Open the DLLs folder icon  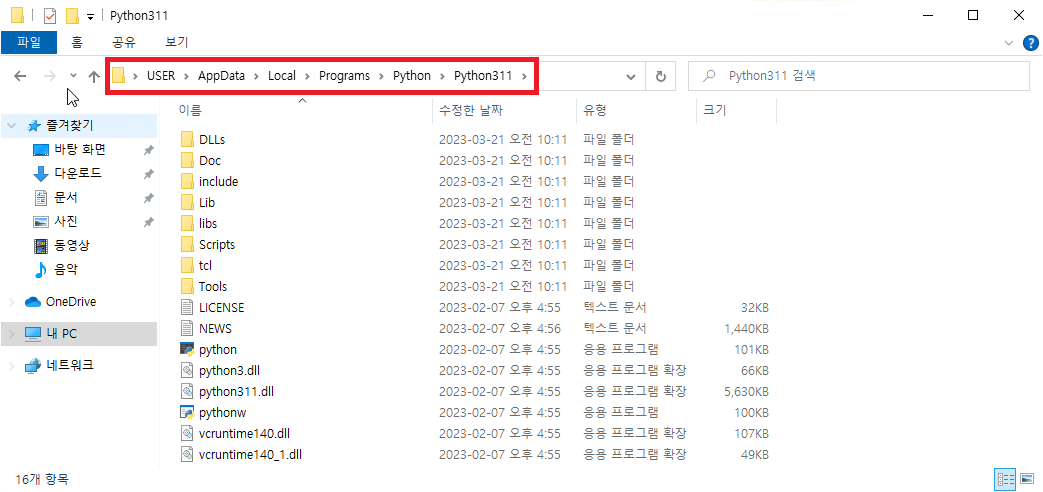[x=187, y=140]
